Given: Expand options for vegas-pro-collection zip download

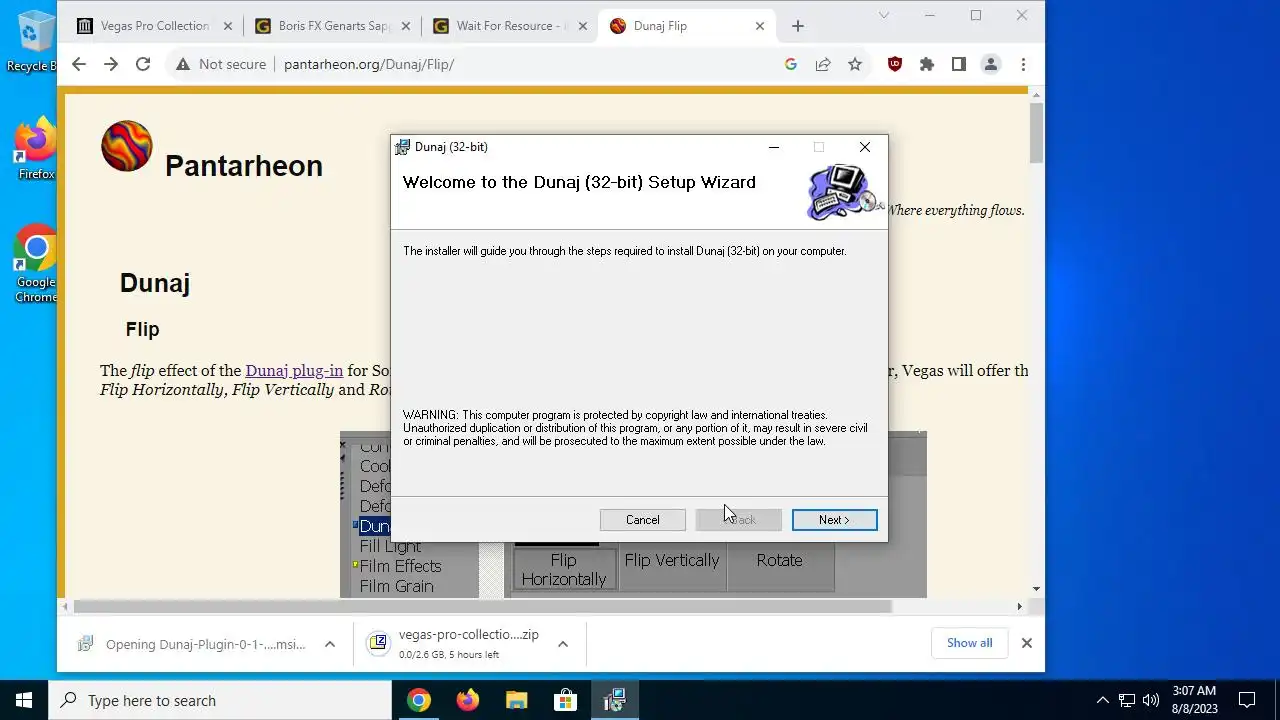Looking at the screenshot, I should coord(563,644).
